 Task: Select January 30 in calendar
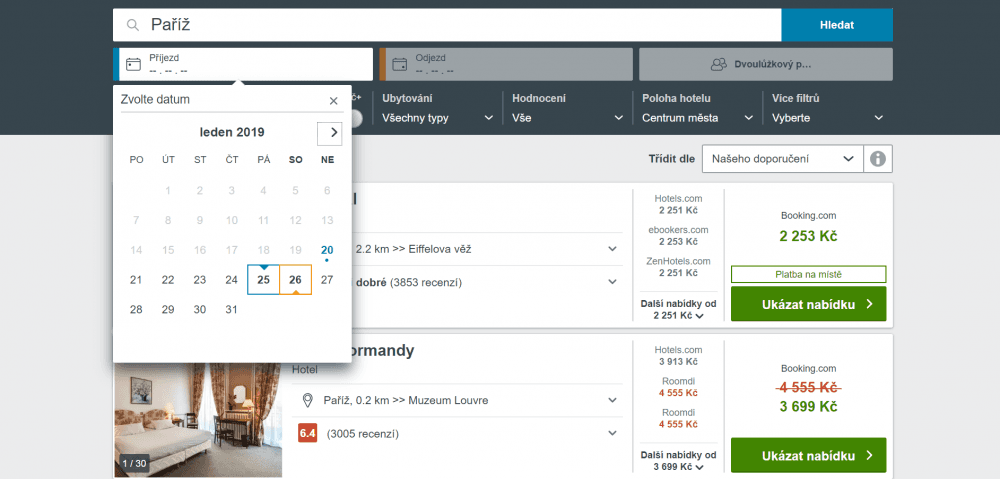pos(200,309)
